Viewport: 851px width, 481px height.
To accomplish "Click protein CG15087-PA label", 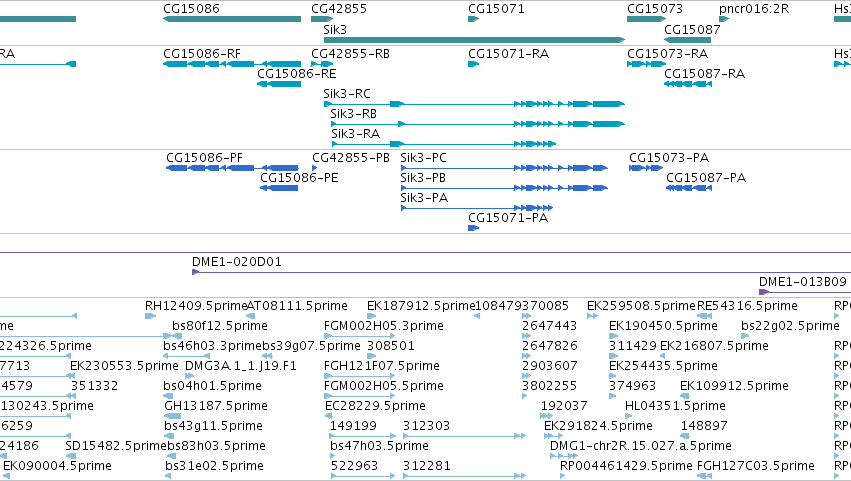I will point(706,178).
